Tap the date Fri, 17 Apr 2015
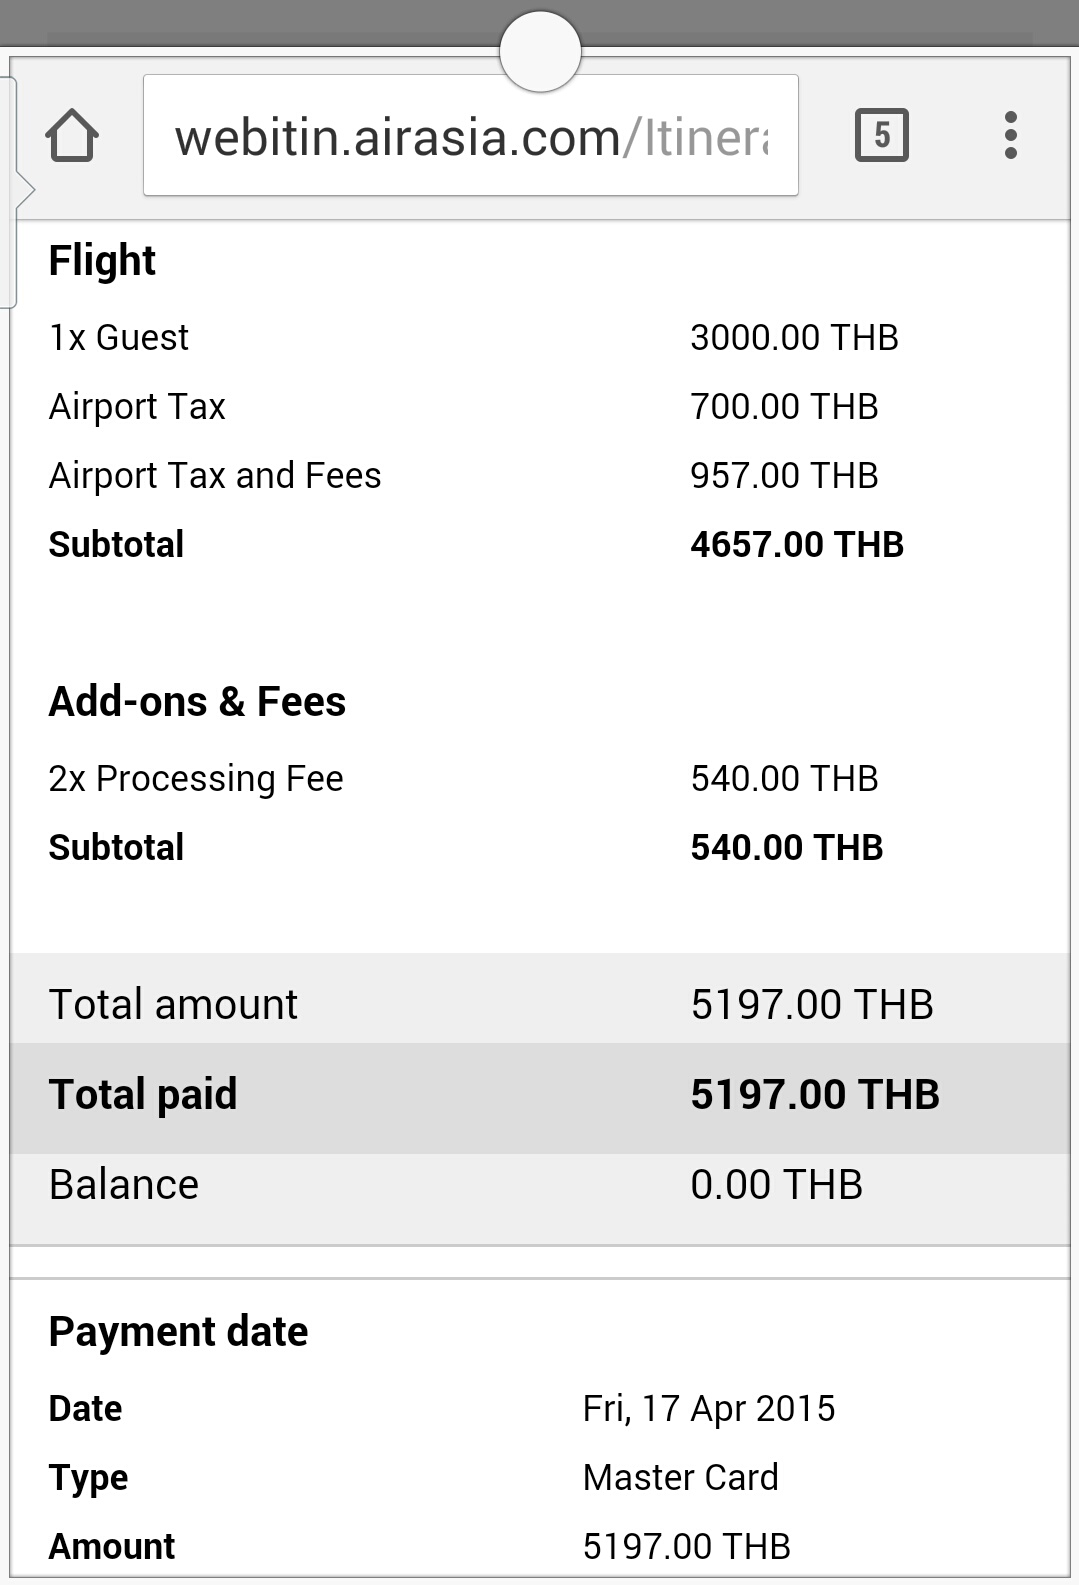 [709, 1409]
